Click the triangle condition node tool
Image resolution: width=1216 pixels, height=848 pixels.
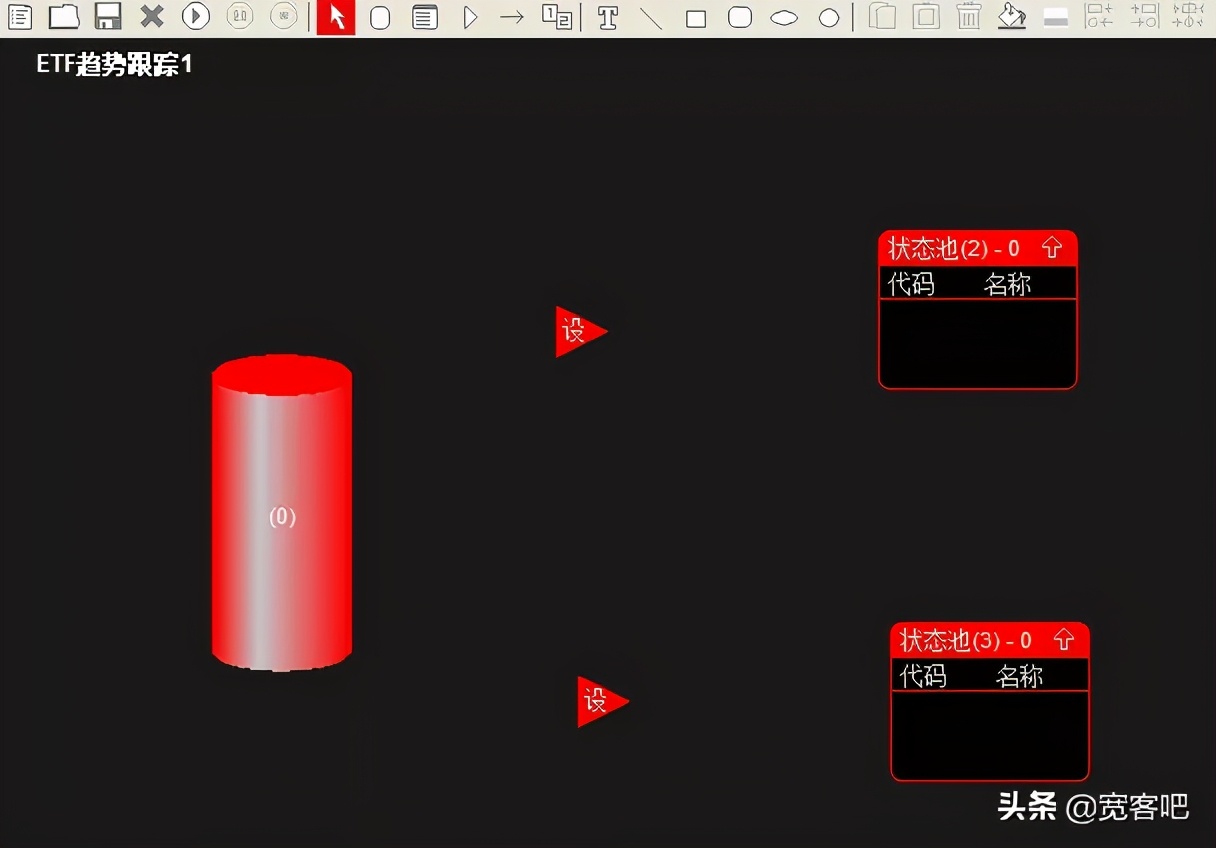click(x=470, y=18)
